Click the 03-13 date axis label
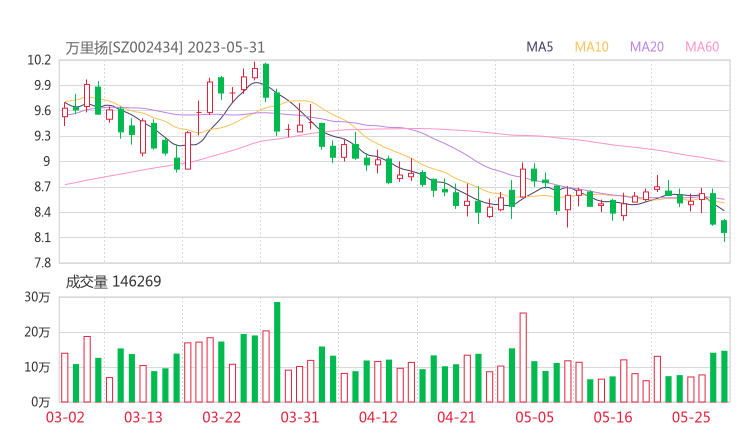Image resolution: width=740 pixels, height=440 pixels. pos(143,417)
